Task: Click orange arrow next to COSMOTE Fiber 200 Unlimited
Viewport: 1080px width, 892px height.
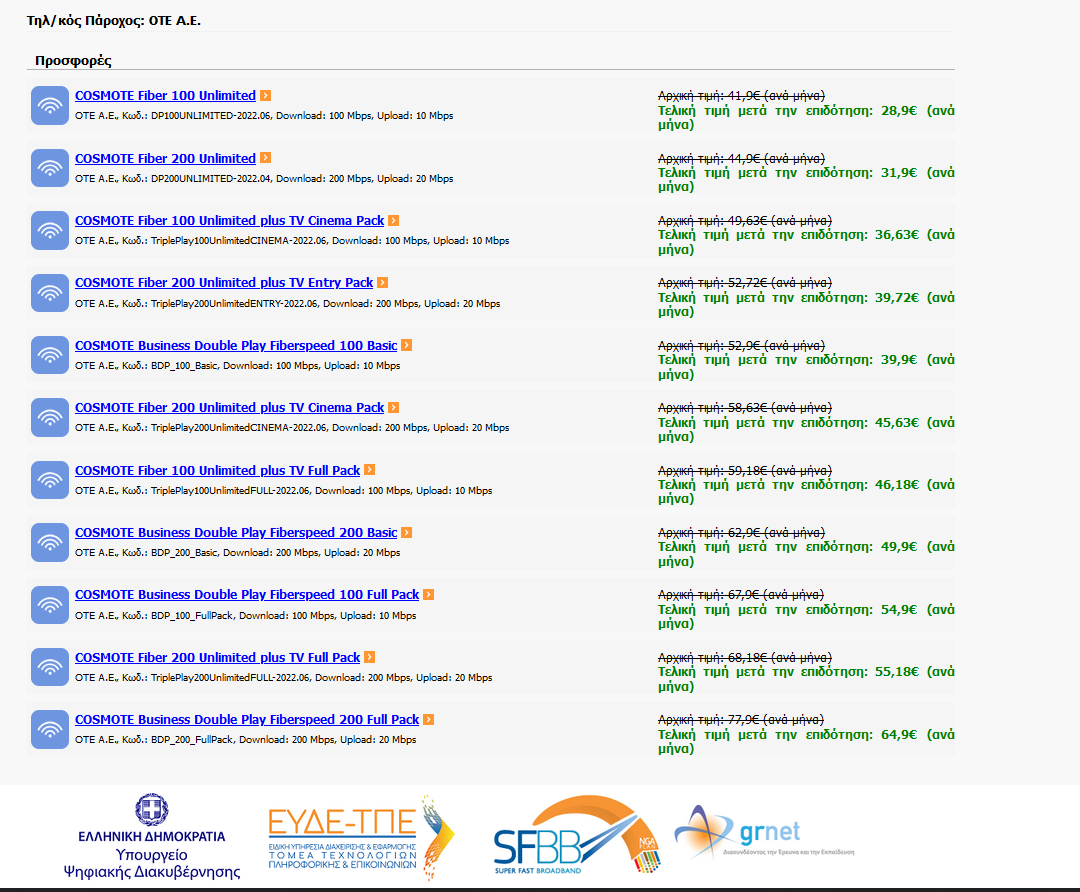Action: point(265,158)
